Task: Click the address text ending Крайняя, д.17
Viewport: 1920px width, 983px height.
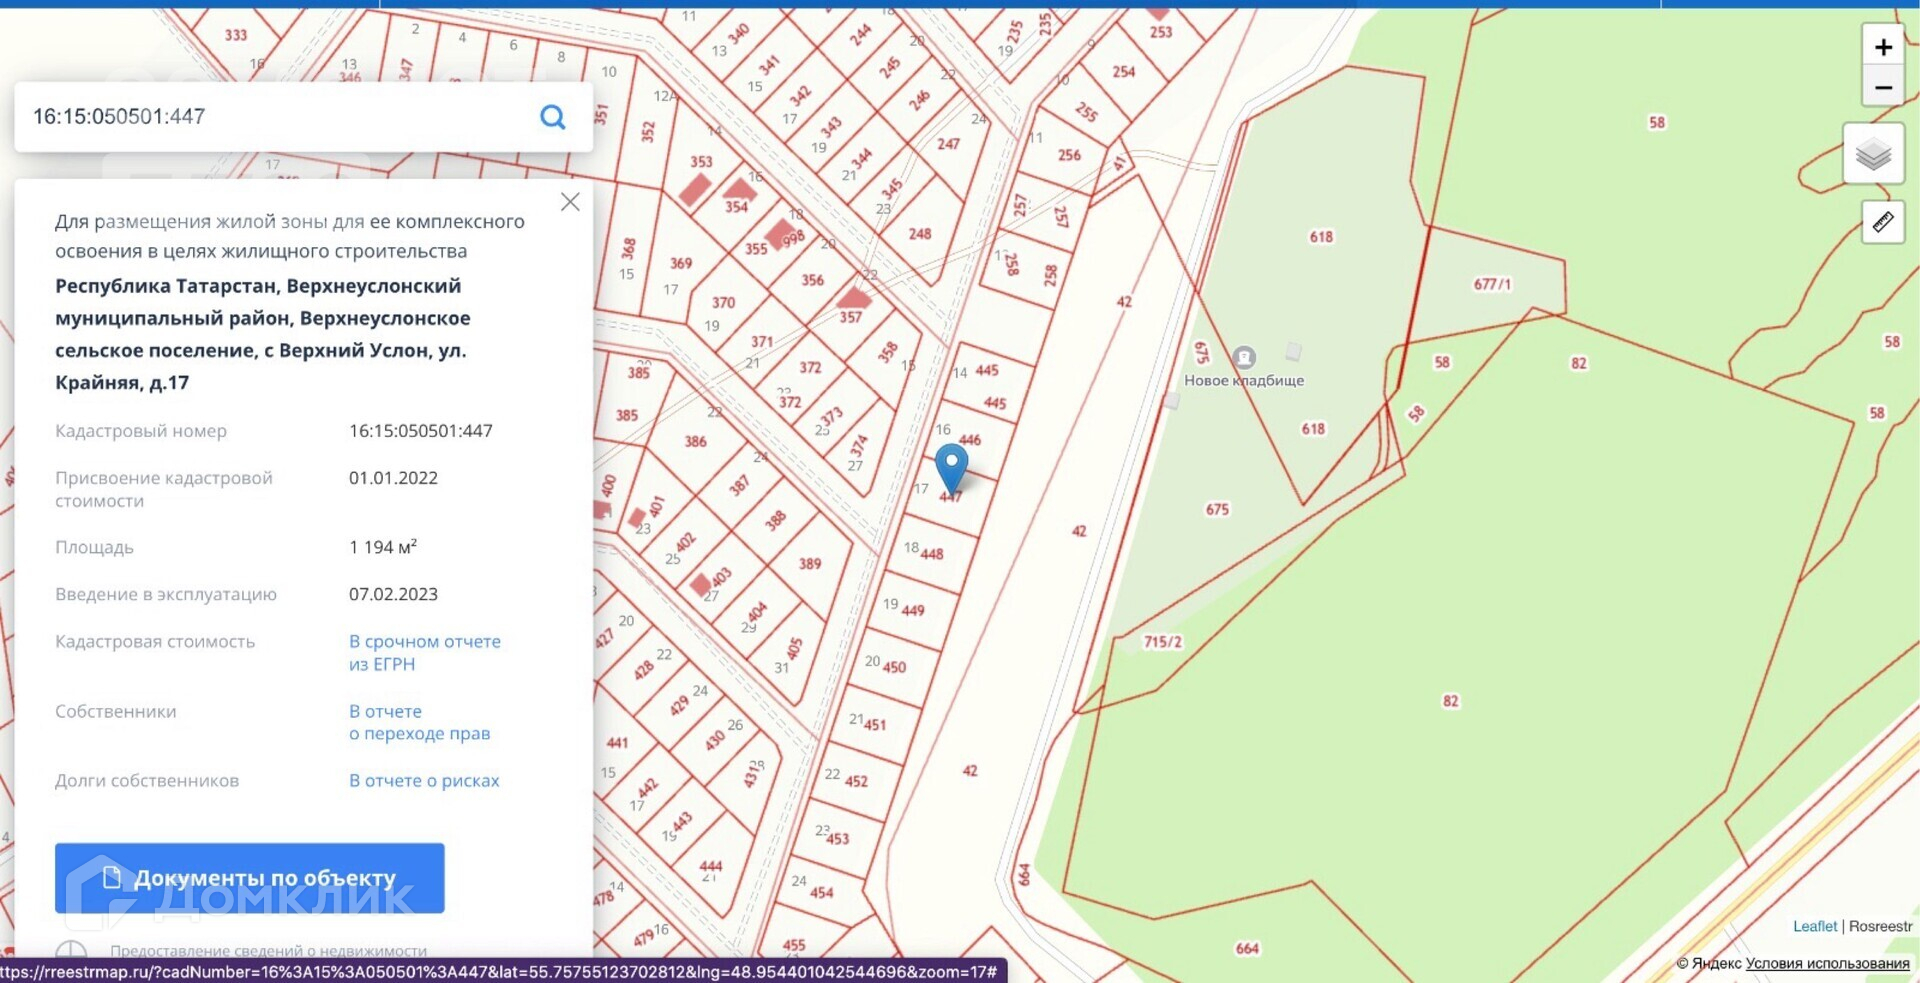Action: [x=262, y=334]
